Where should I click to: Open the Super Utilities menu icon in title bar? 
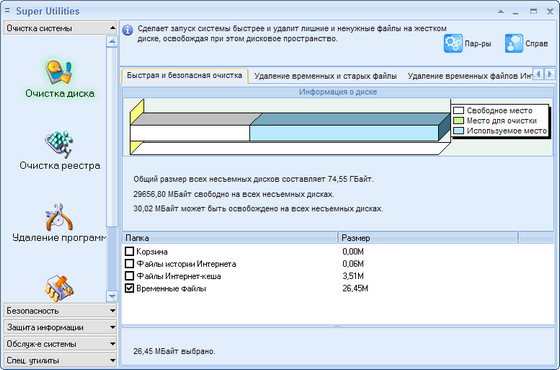point(8,11)
